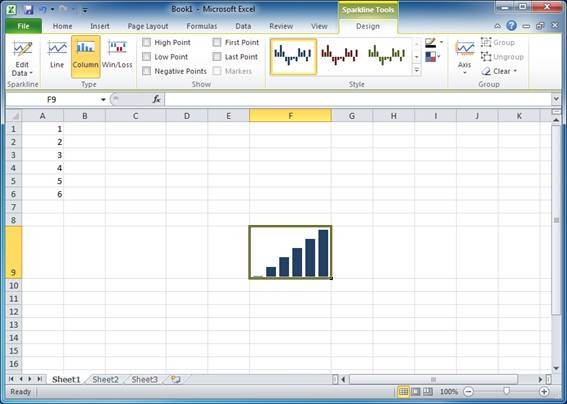
Task: Select the Column sparkline type
Action: (86, 56)
